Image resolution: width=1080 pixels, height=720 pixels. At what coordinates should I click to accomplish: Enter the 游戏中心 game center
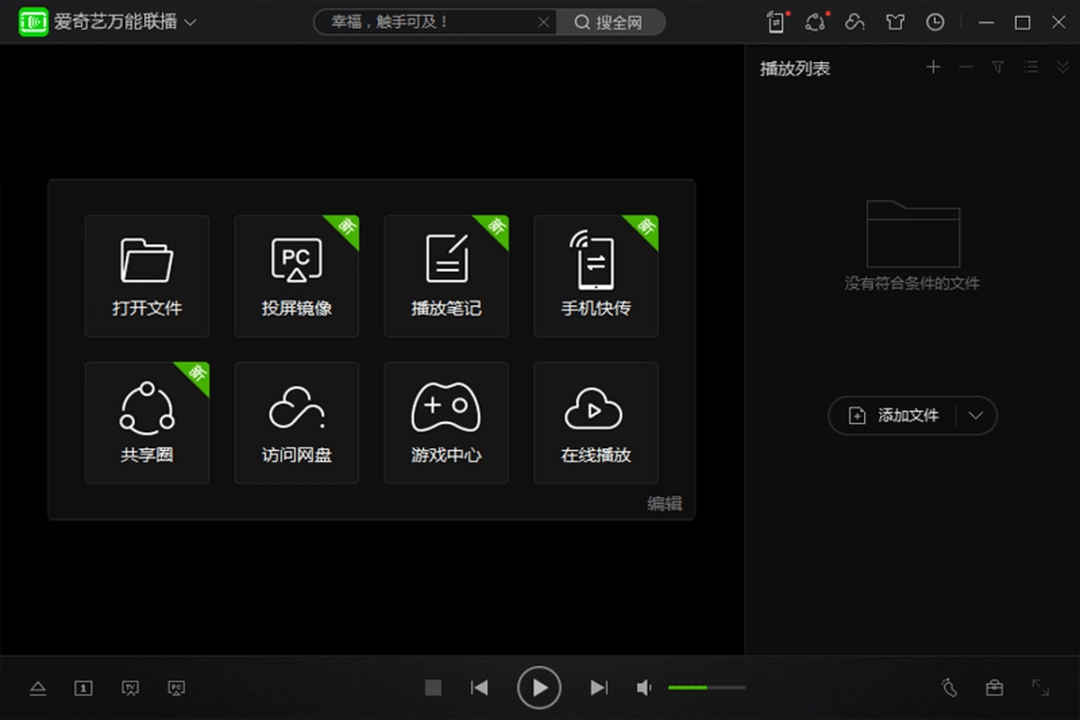click(x=446, y=422)
